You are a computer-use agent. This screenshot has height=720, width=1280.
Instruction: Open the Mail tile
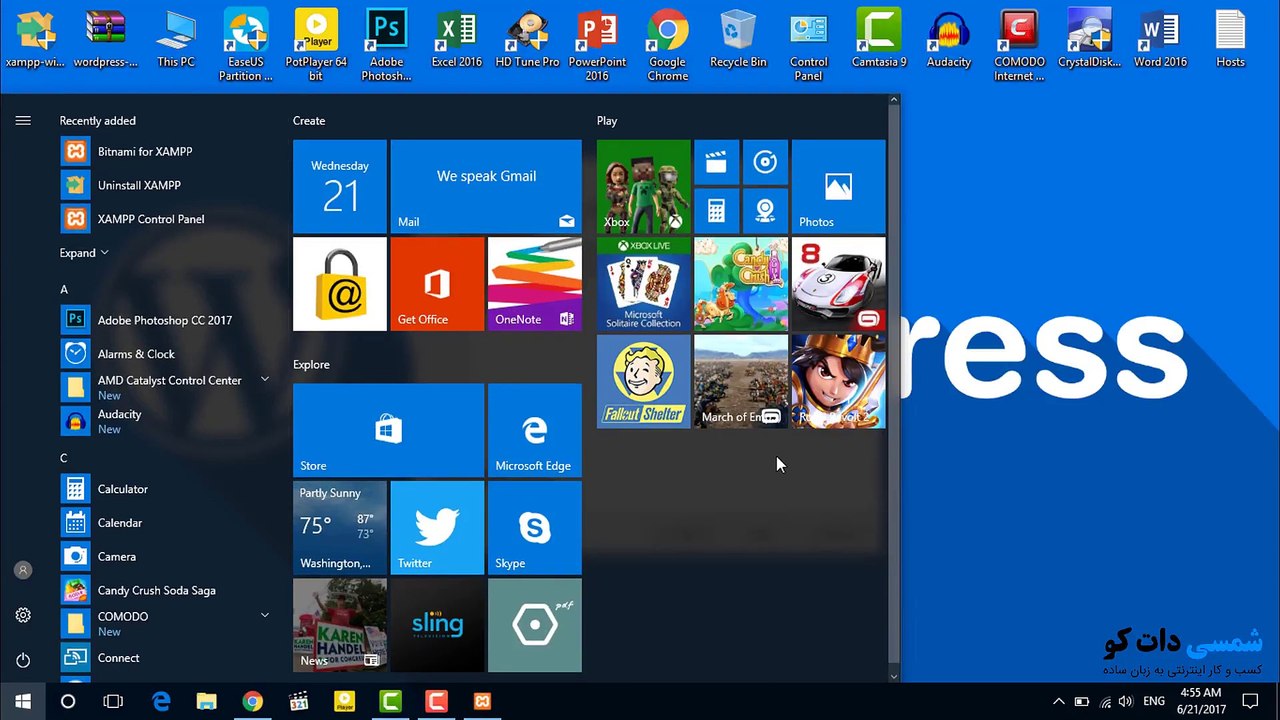pos(486,186)
